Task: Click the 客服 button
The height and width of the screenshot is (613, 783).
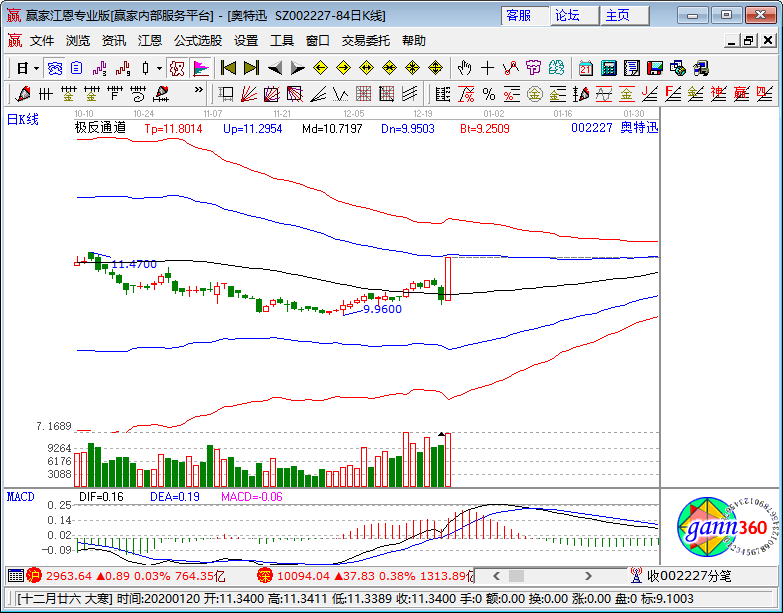Action: click(x=524, y=15)
